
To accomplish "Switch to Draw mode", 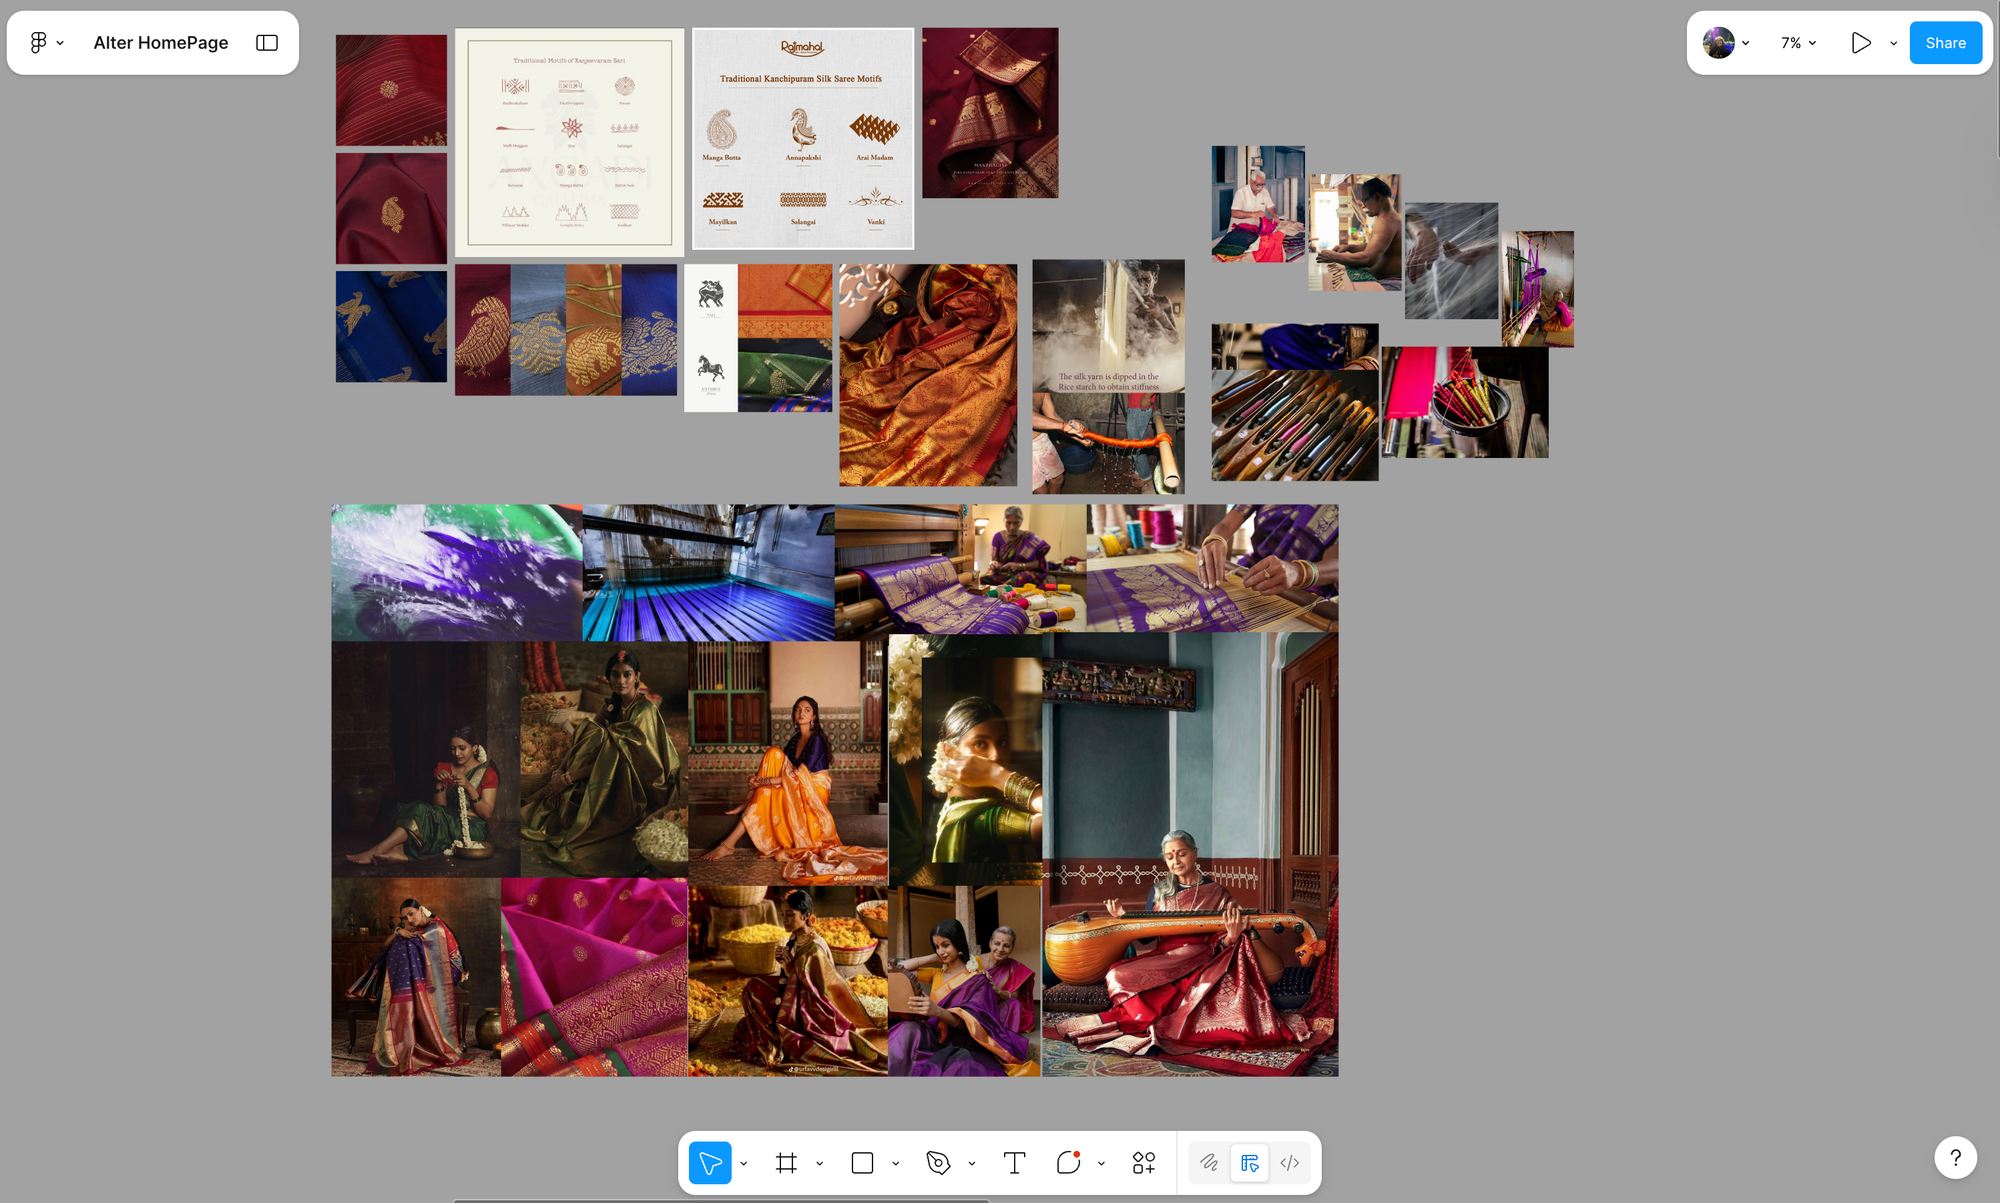I will click(1209, 1163).
